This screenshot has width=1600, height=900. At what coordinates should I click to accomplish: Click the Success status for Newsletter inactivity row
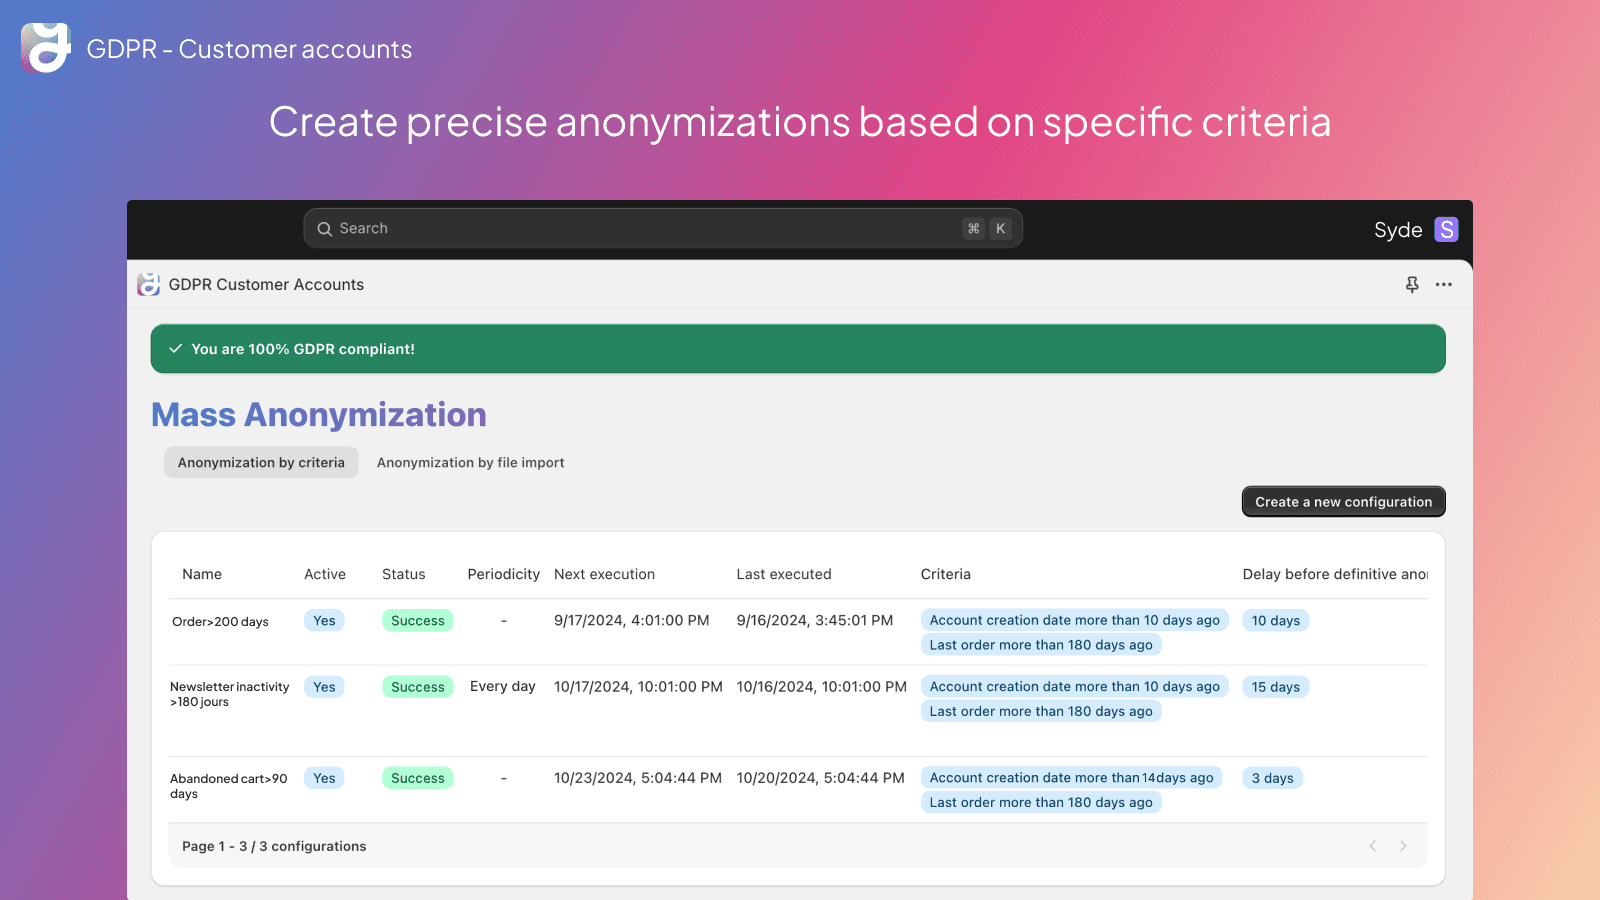pos(417,687)
